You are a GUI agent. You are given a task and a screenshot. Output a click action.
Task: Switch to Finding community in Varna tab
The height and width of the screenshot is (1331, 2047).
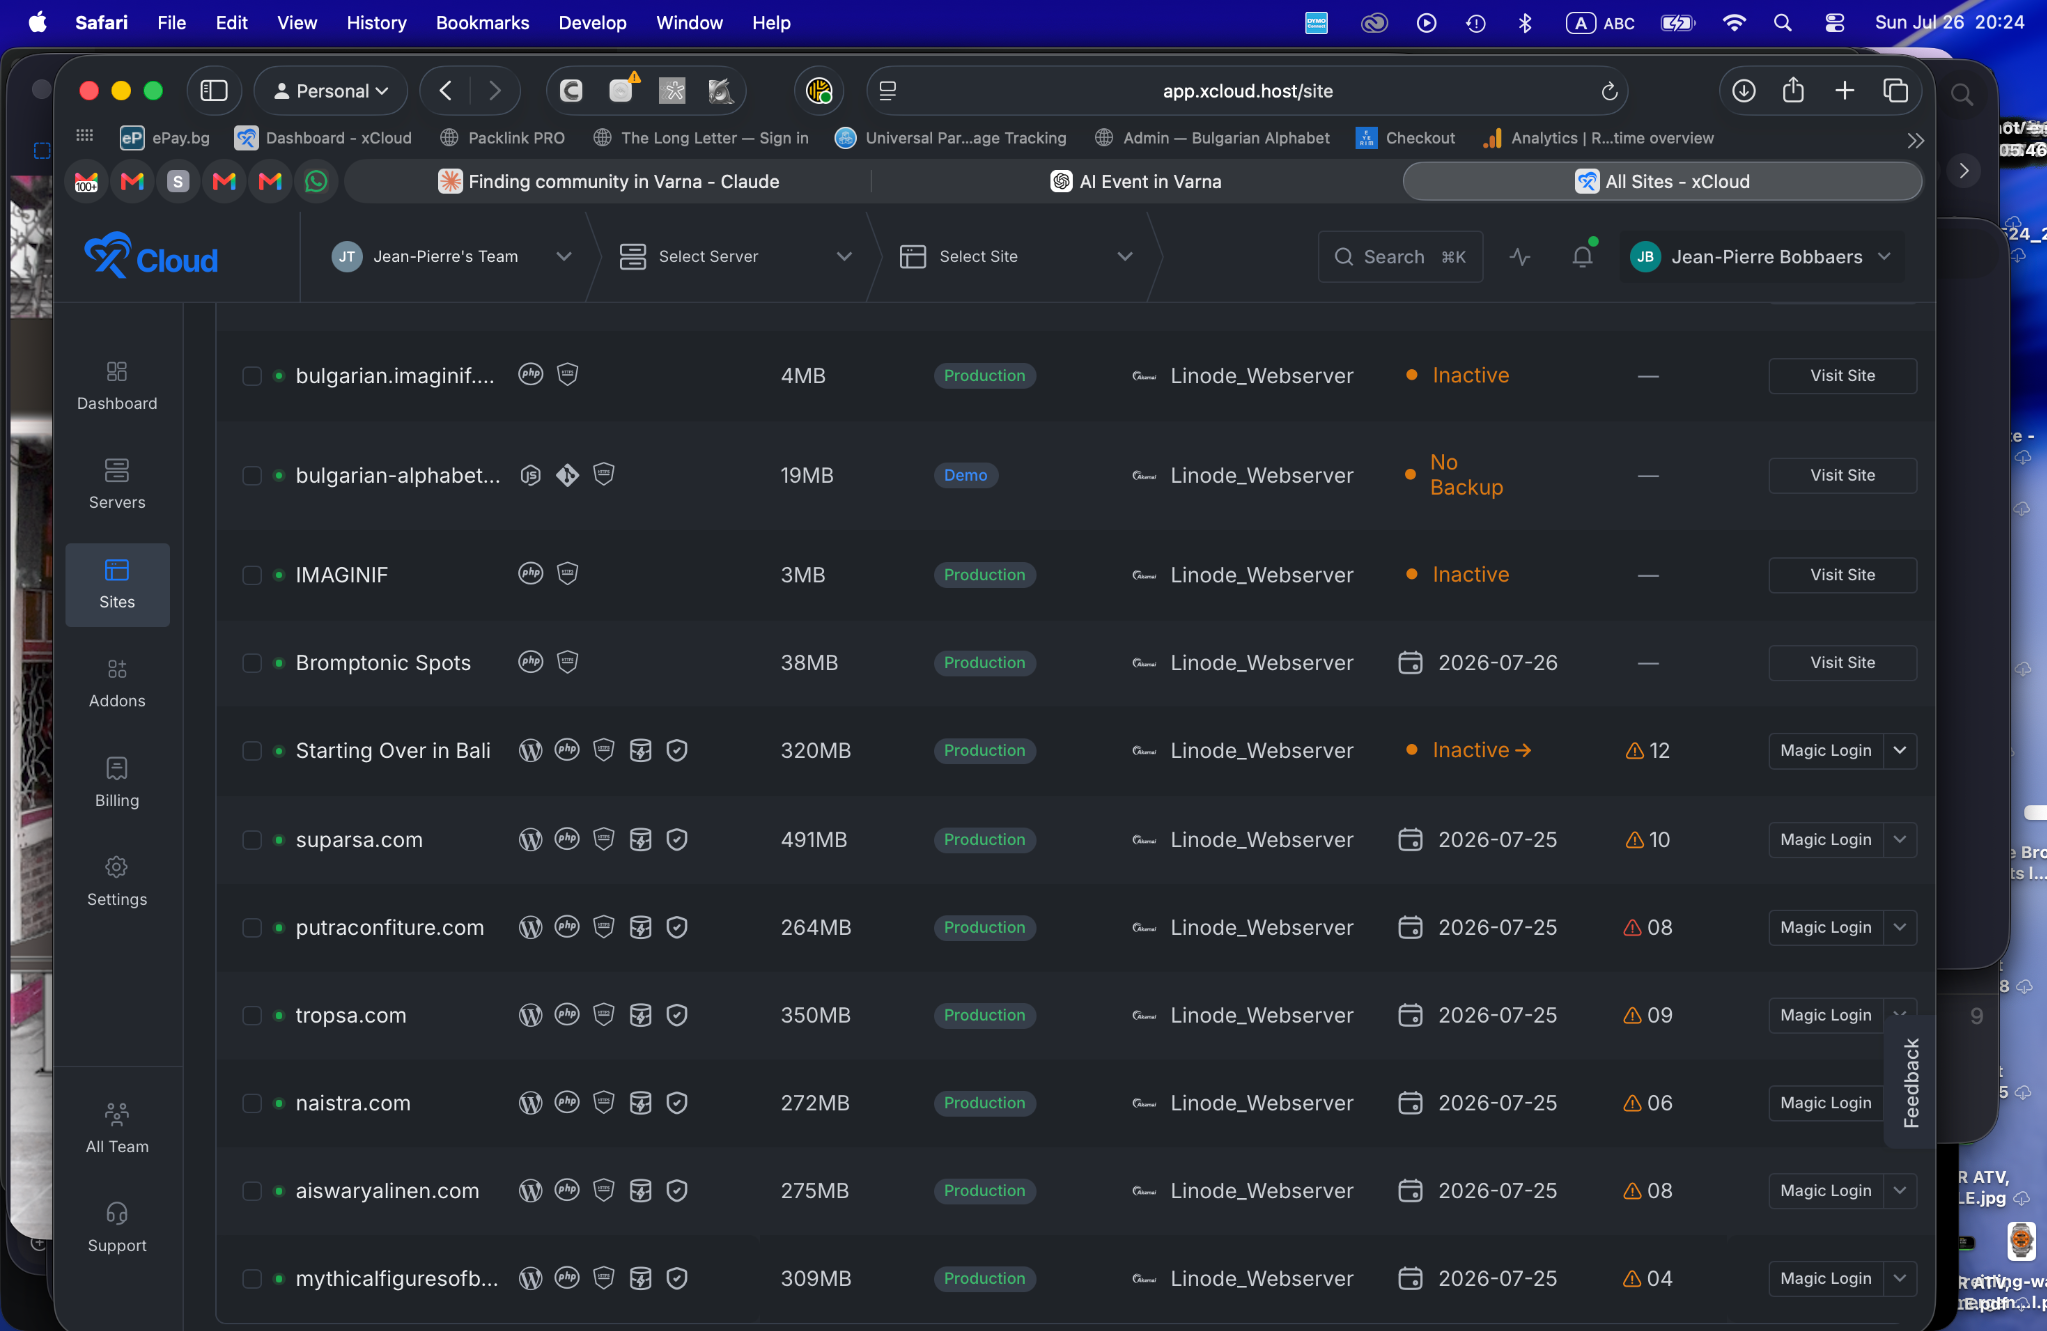click(x=608, y=181)
